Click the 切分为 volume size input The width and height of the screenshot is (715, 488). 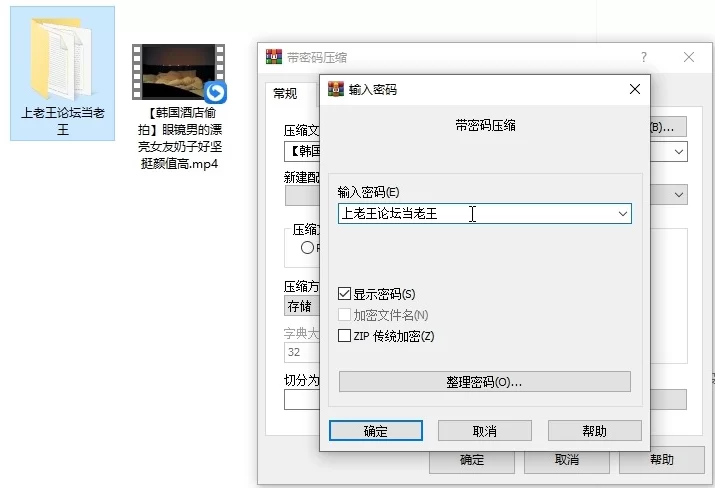302,400
